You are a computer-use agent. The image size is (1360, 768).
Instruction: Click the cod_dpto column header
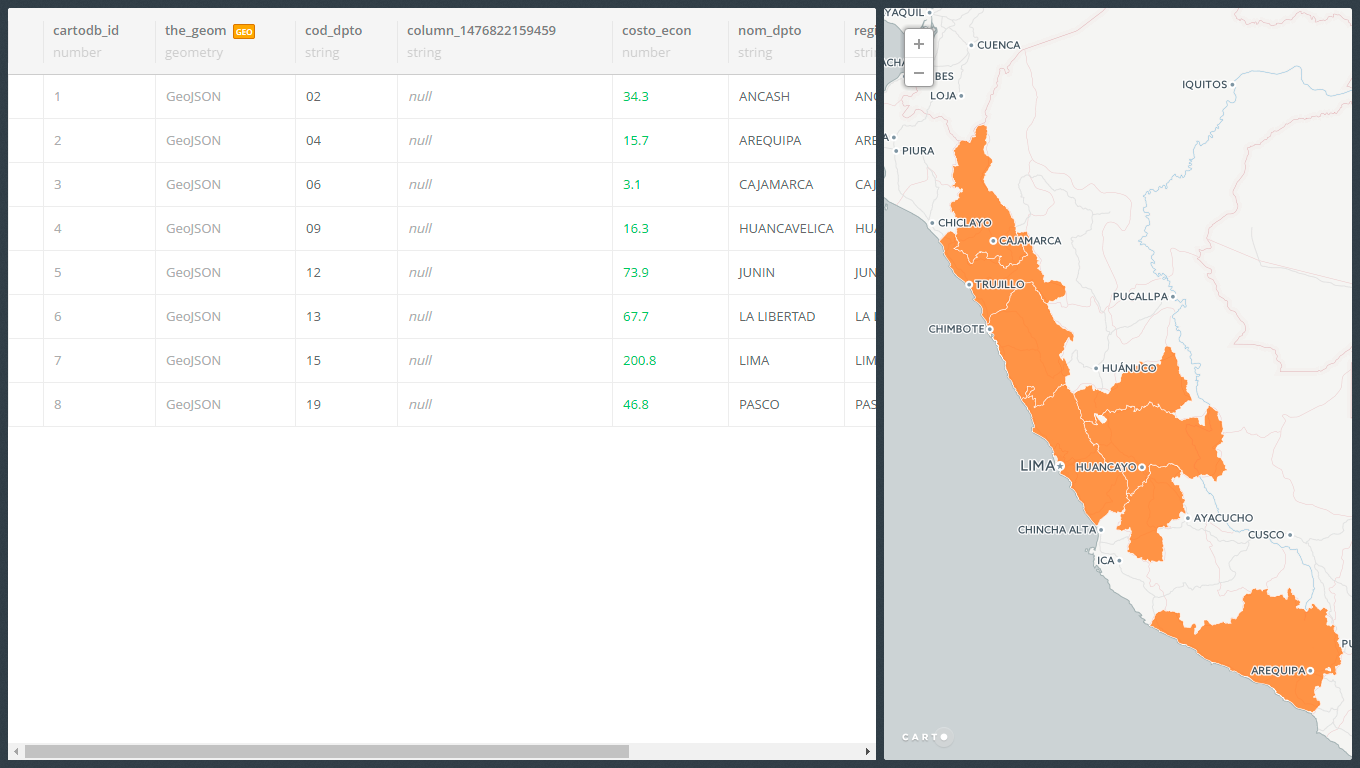333,30
